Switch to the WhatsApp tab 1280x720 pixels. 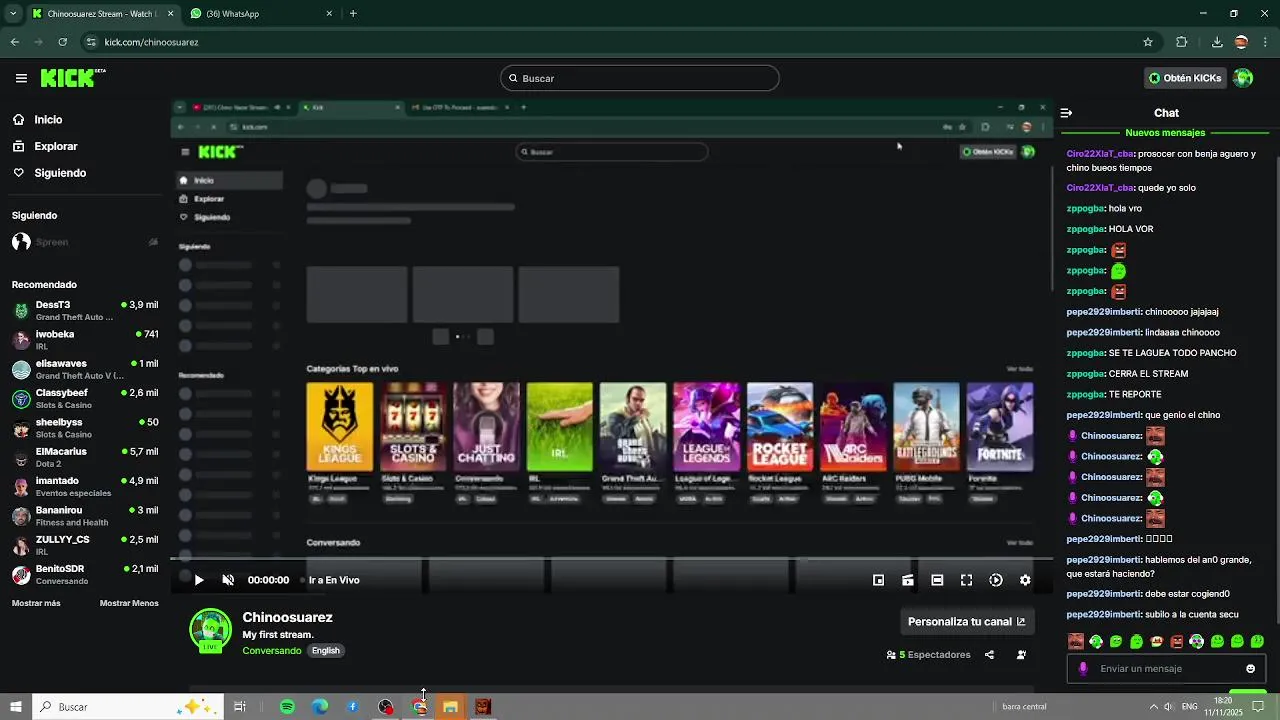pyautogui.click(x=260, y=13)
